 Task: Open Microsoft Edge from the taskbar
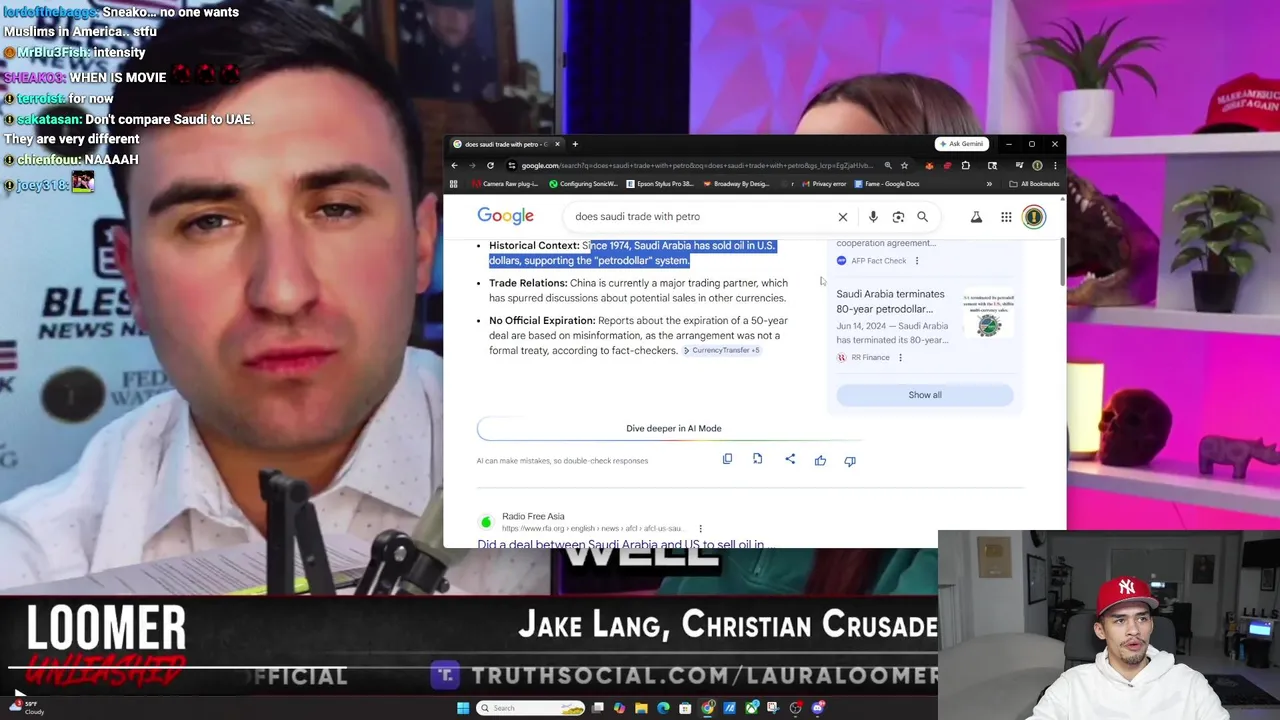pos(663,708)
